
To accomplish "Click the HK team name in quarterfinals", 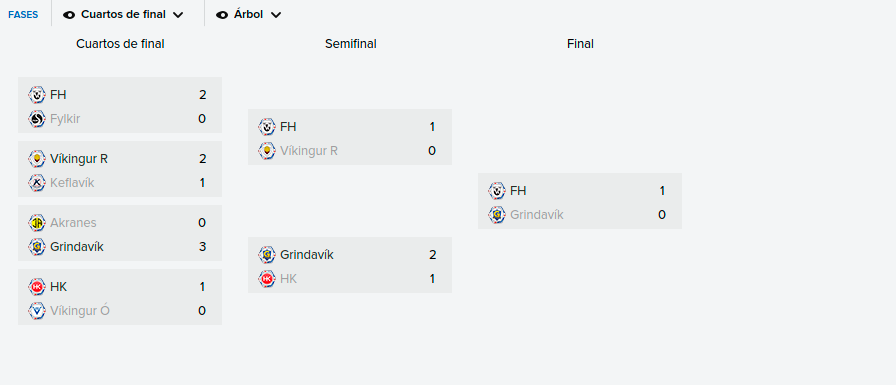I will coord(59,287).
